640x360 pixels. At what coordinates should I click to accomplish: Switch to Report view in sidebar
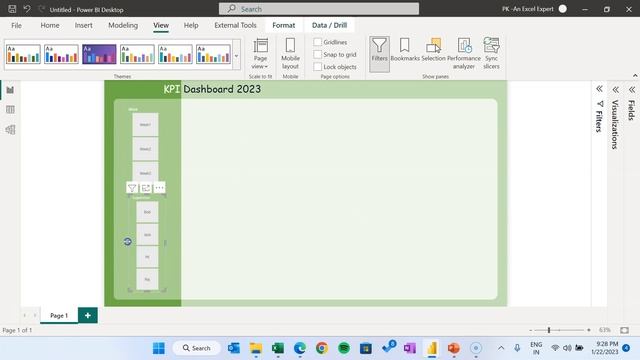pyautogui.click(x=10, y=90)
